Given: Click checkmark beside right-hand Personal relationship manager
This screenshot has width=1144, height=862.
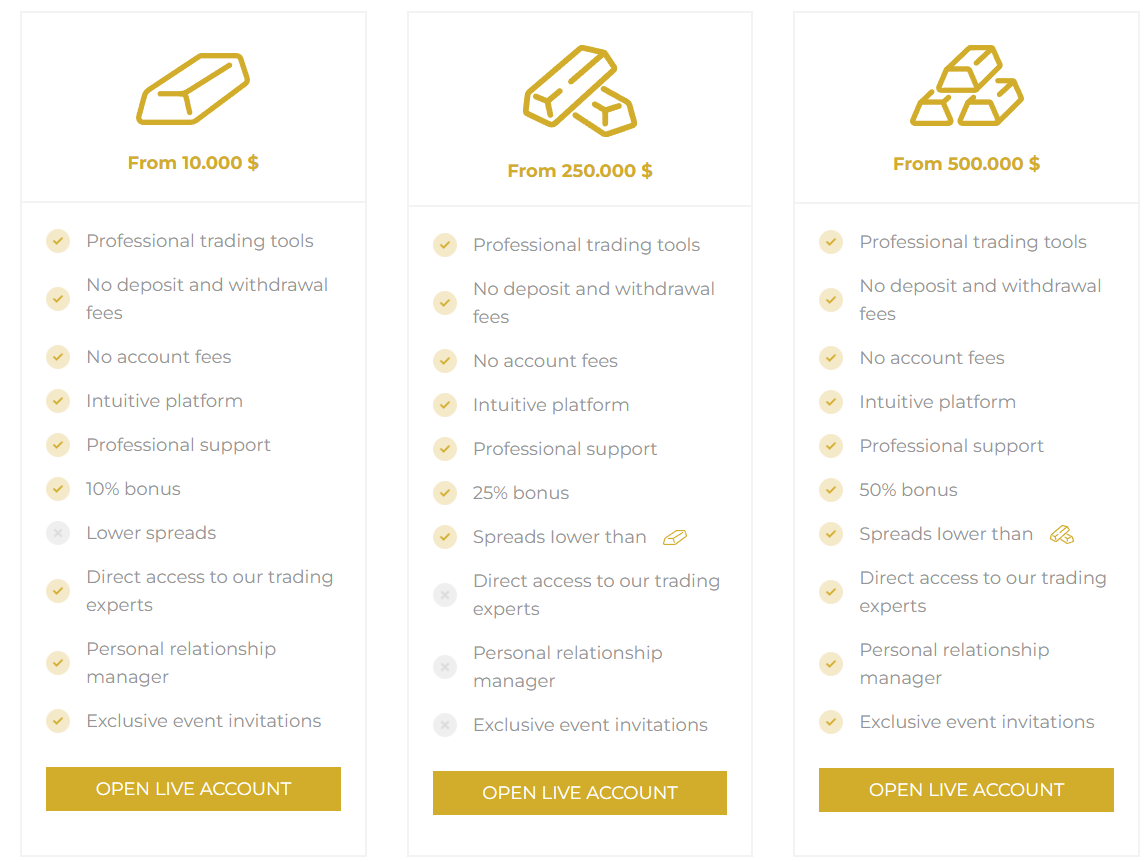Looking at the screenshot, I should (x=831, y=664).
